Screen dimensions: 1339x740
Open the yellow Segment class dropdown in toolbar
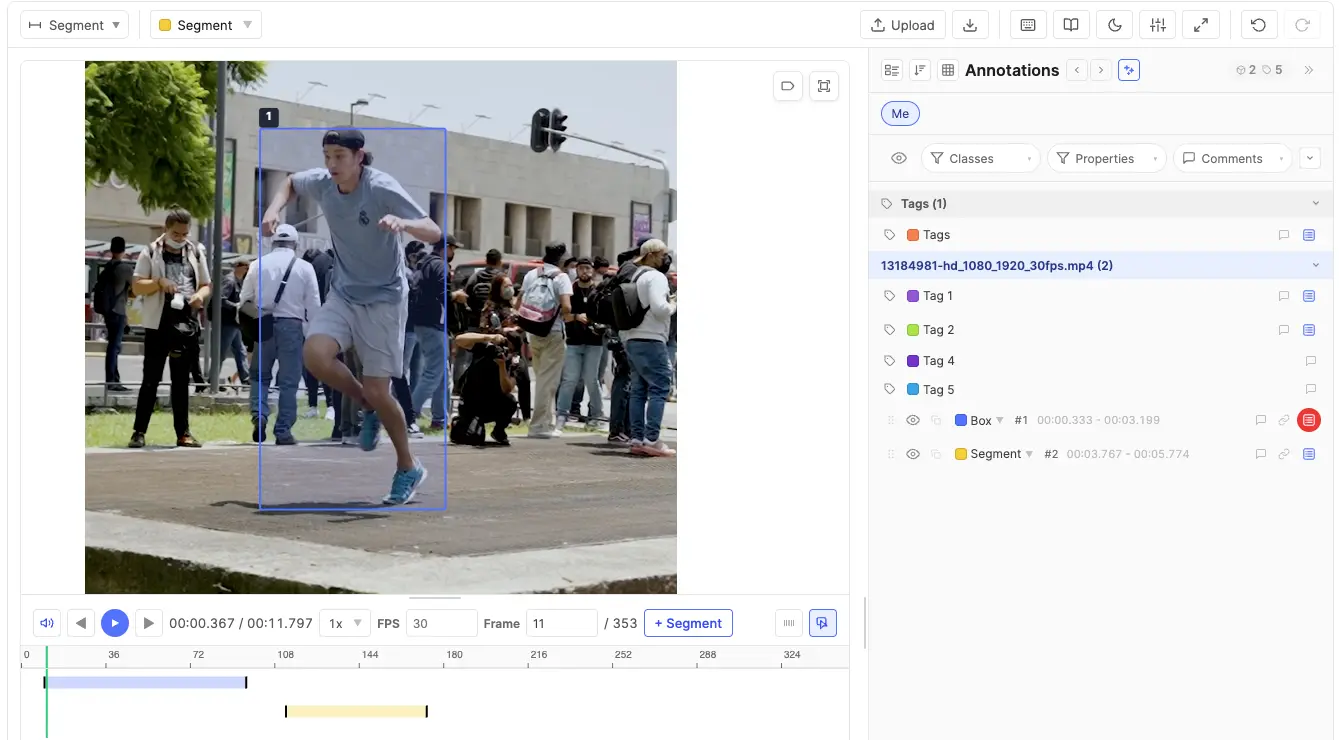click(206, 25)
